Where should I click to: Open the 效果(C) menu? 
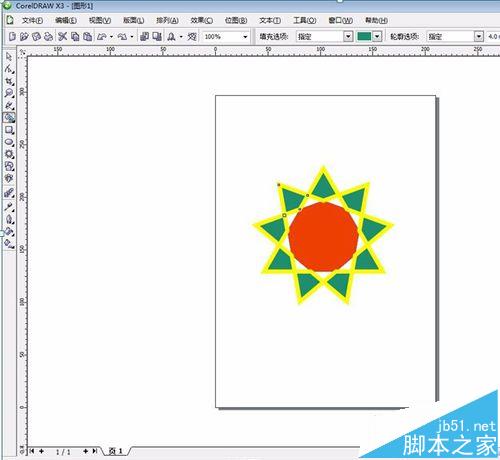pos(202,20)
